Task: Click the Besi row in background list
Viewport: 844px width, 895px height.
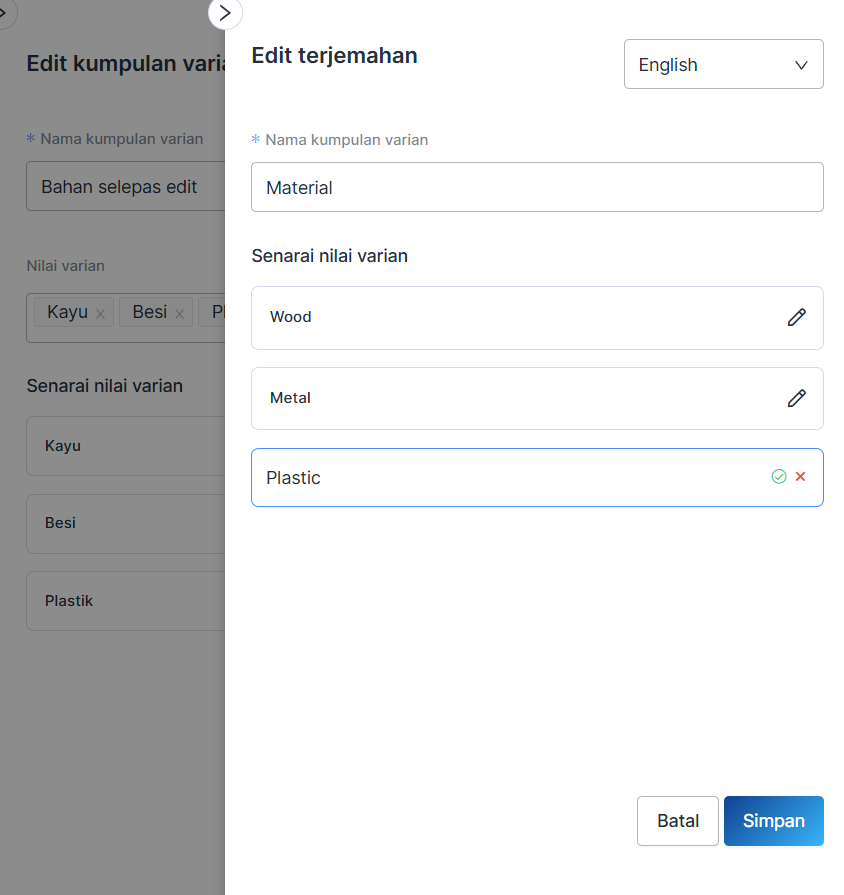Action: coord(125,523)
